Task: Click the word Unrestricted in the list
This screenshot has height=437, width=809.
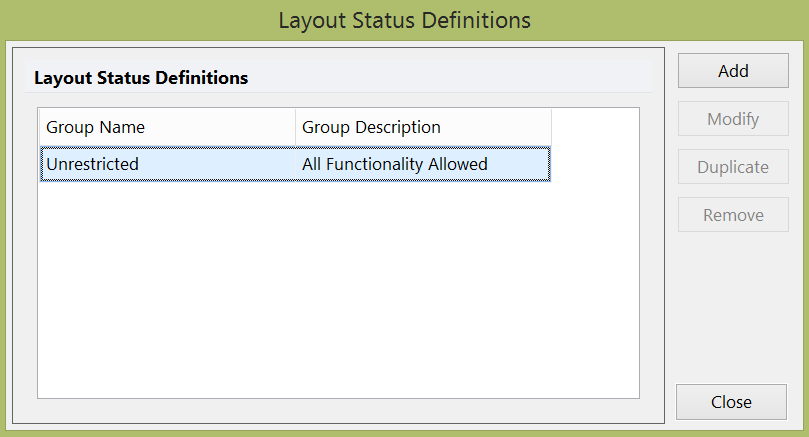Action: coord(92,164)
